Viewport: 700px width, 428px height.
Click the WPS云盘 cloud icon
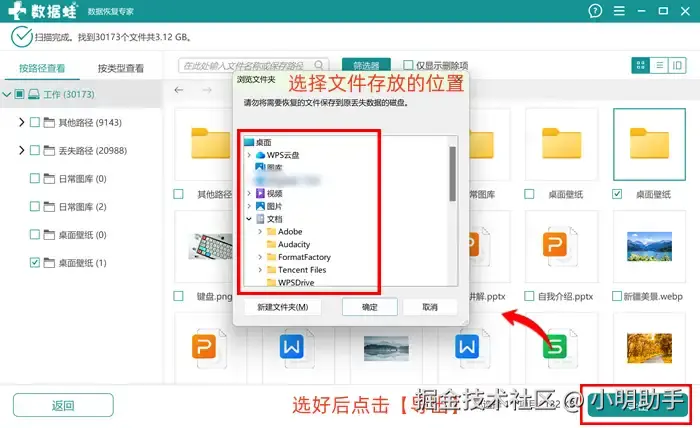260,155
